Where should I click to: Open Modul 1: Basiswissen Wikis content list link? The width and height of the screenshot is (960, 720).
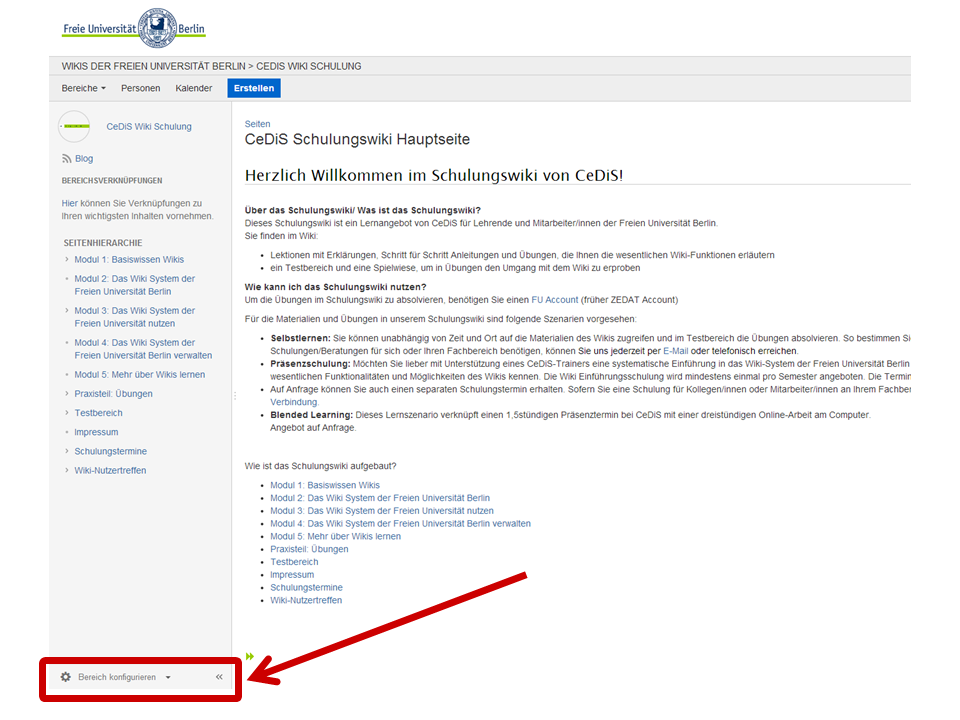click(325, 485)
